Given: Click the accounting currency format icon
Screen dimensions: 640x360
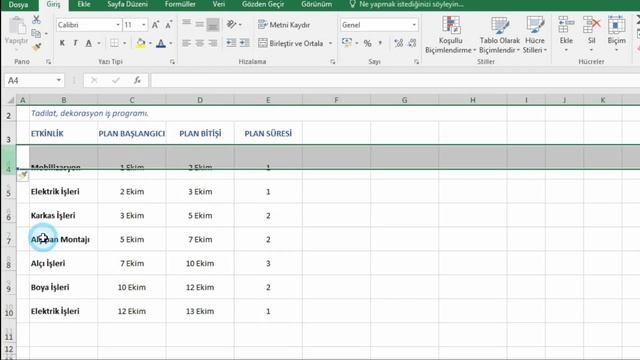Looking at the screenshot, I should [x=347, y=43].
